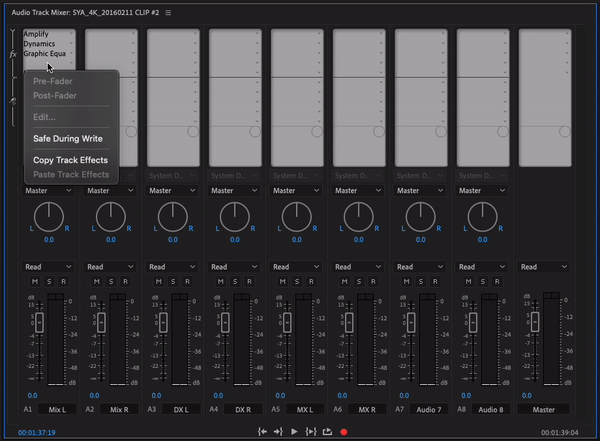Toggle the fx effects section icon
This screenshot has width=600, height=441.
13,54
